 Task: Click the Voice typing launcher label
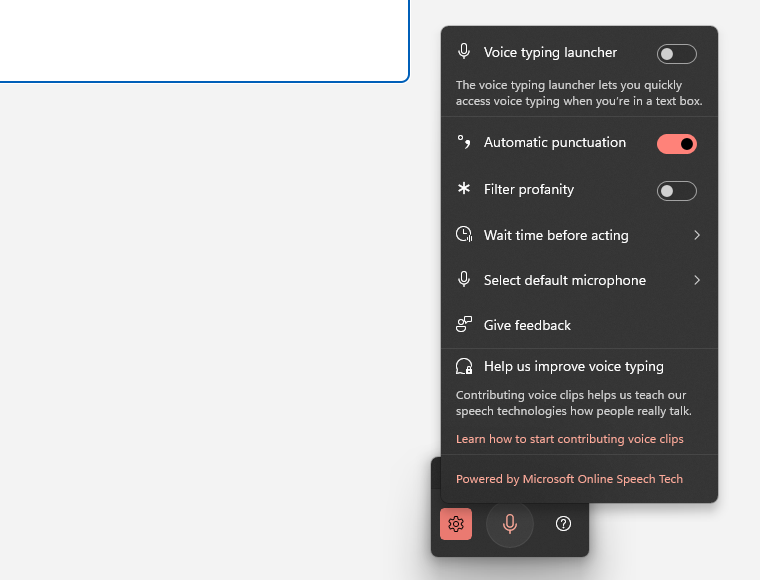tap(550, 52)
